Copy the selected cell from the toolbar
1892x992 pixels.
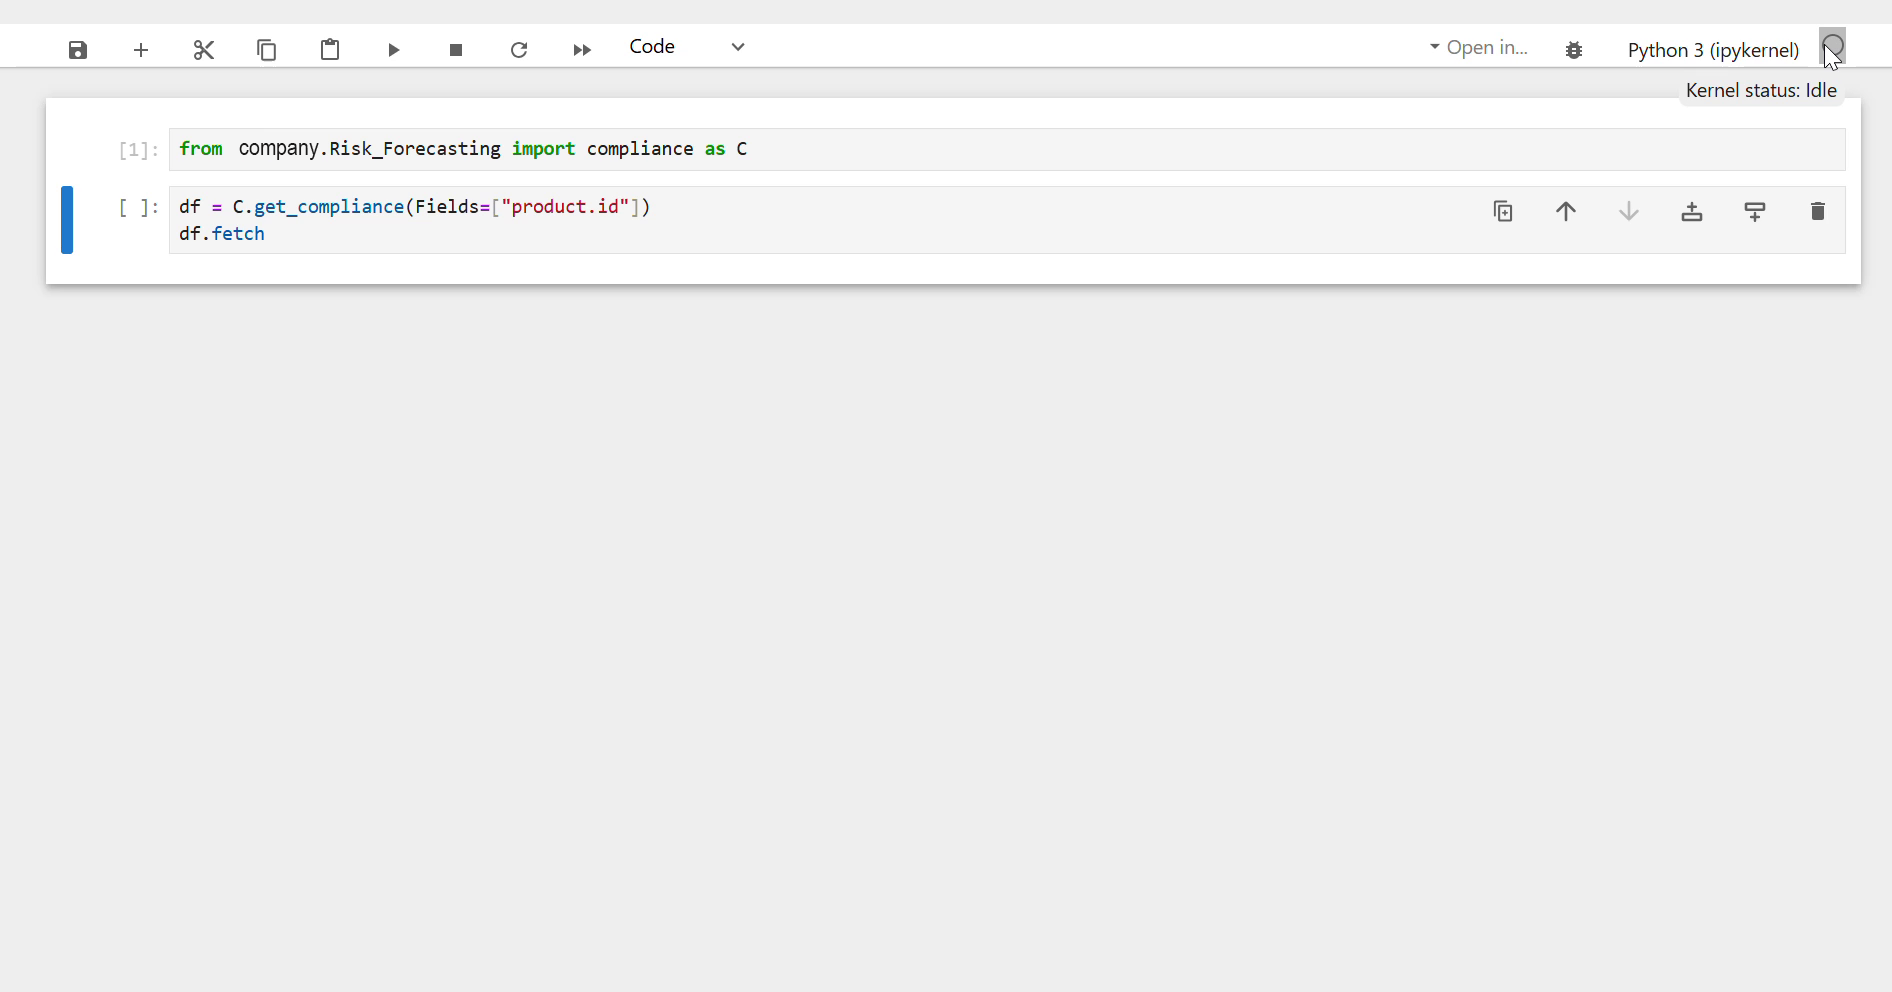[x=267, y=50]
